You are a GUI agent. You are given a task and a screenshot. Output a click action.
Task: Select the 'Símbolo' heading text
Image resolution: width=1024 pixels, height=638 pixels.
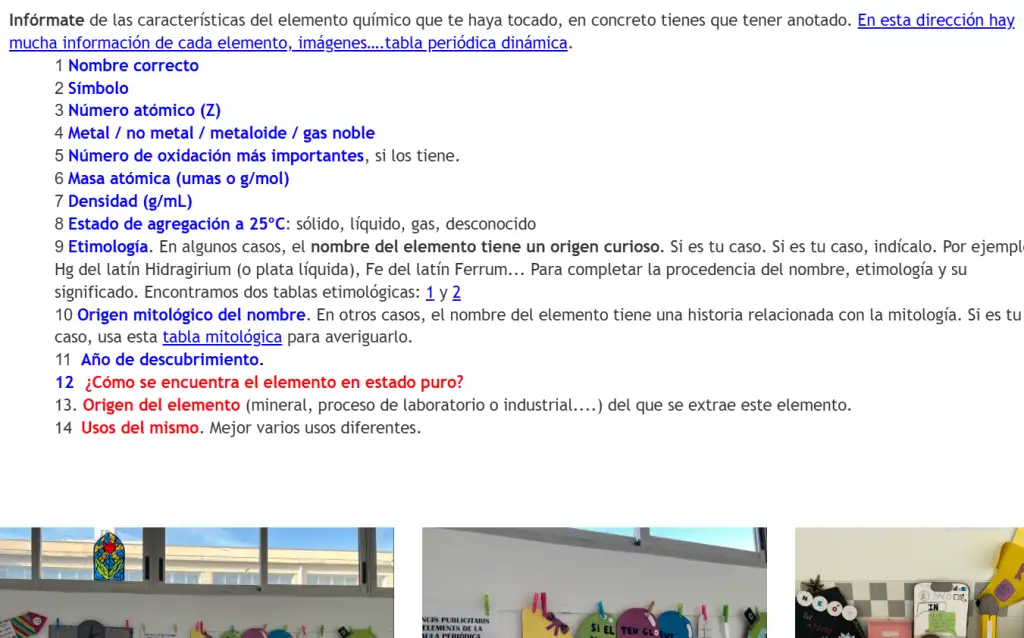[x=98, y=88]
